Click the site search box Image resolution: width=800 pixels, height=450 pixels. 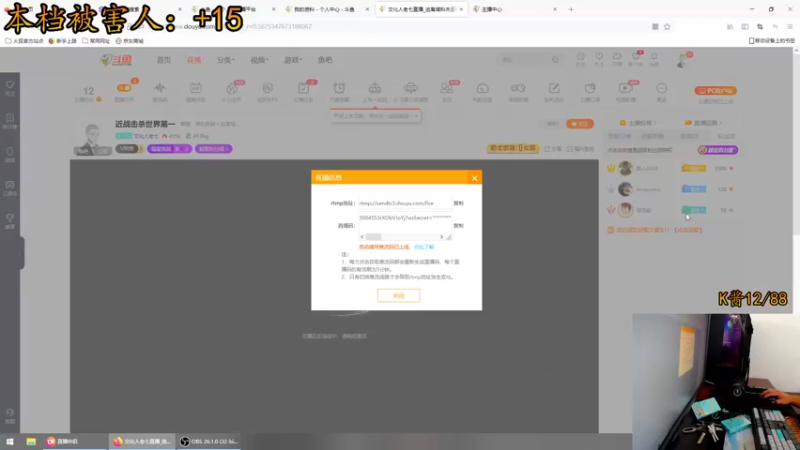pyautogui.click(x=524, y=60)
